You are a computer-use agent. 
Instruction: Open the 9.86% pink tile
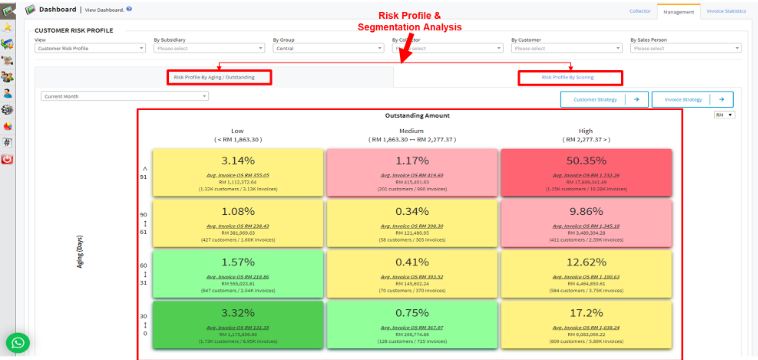click(586, 223)
